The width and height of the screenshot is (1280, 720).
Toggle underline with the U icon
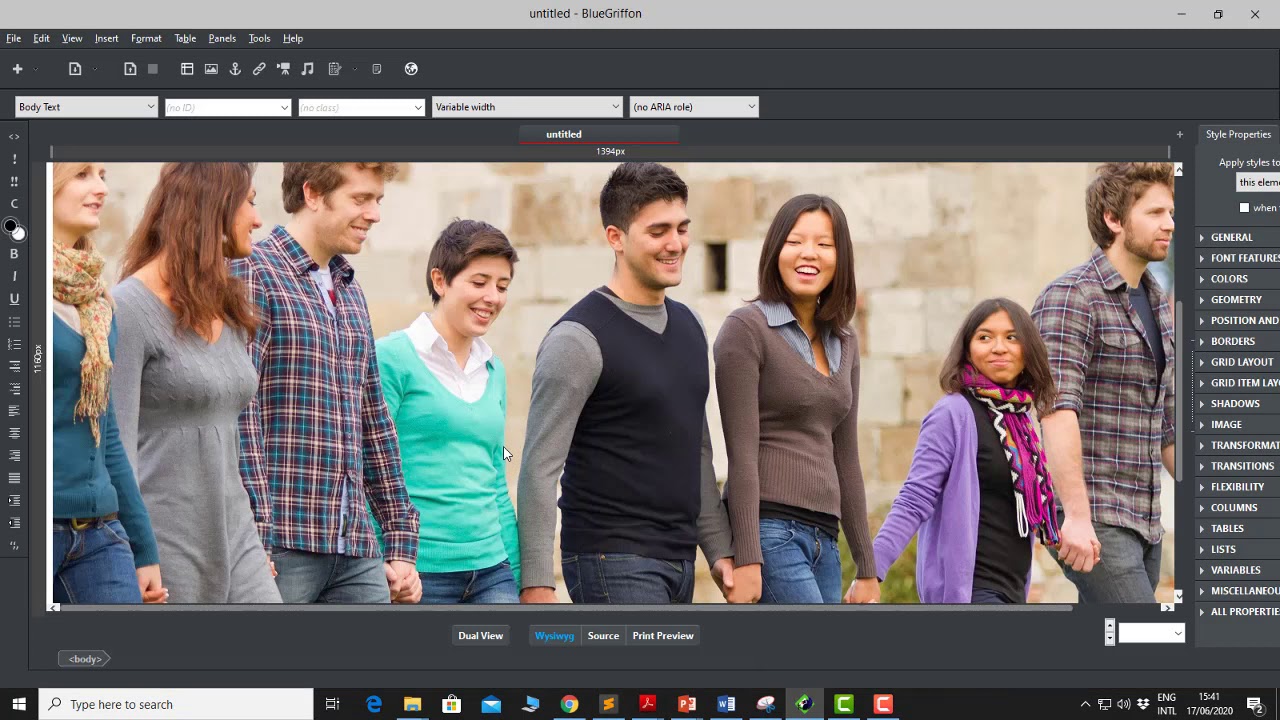pyautogui.click(x=14, y=299)
